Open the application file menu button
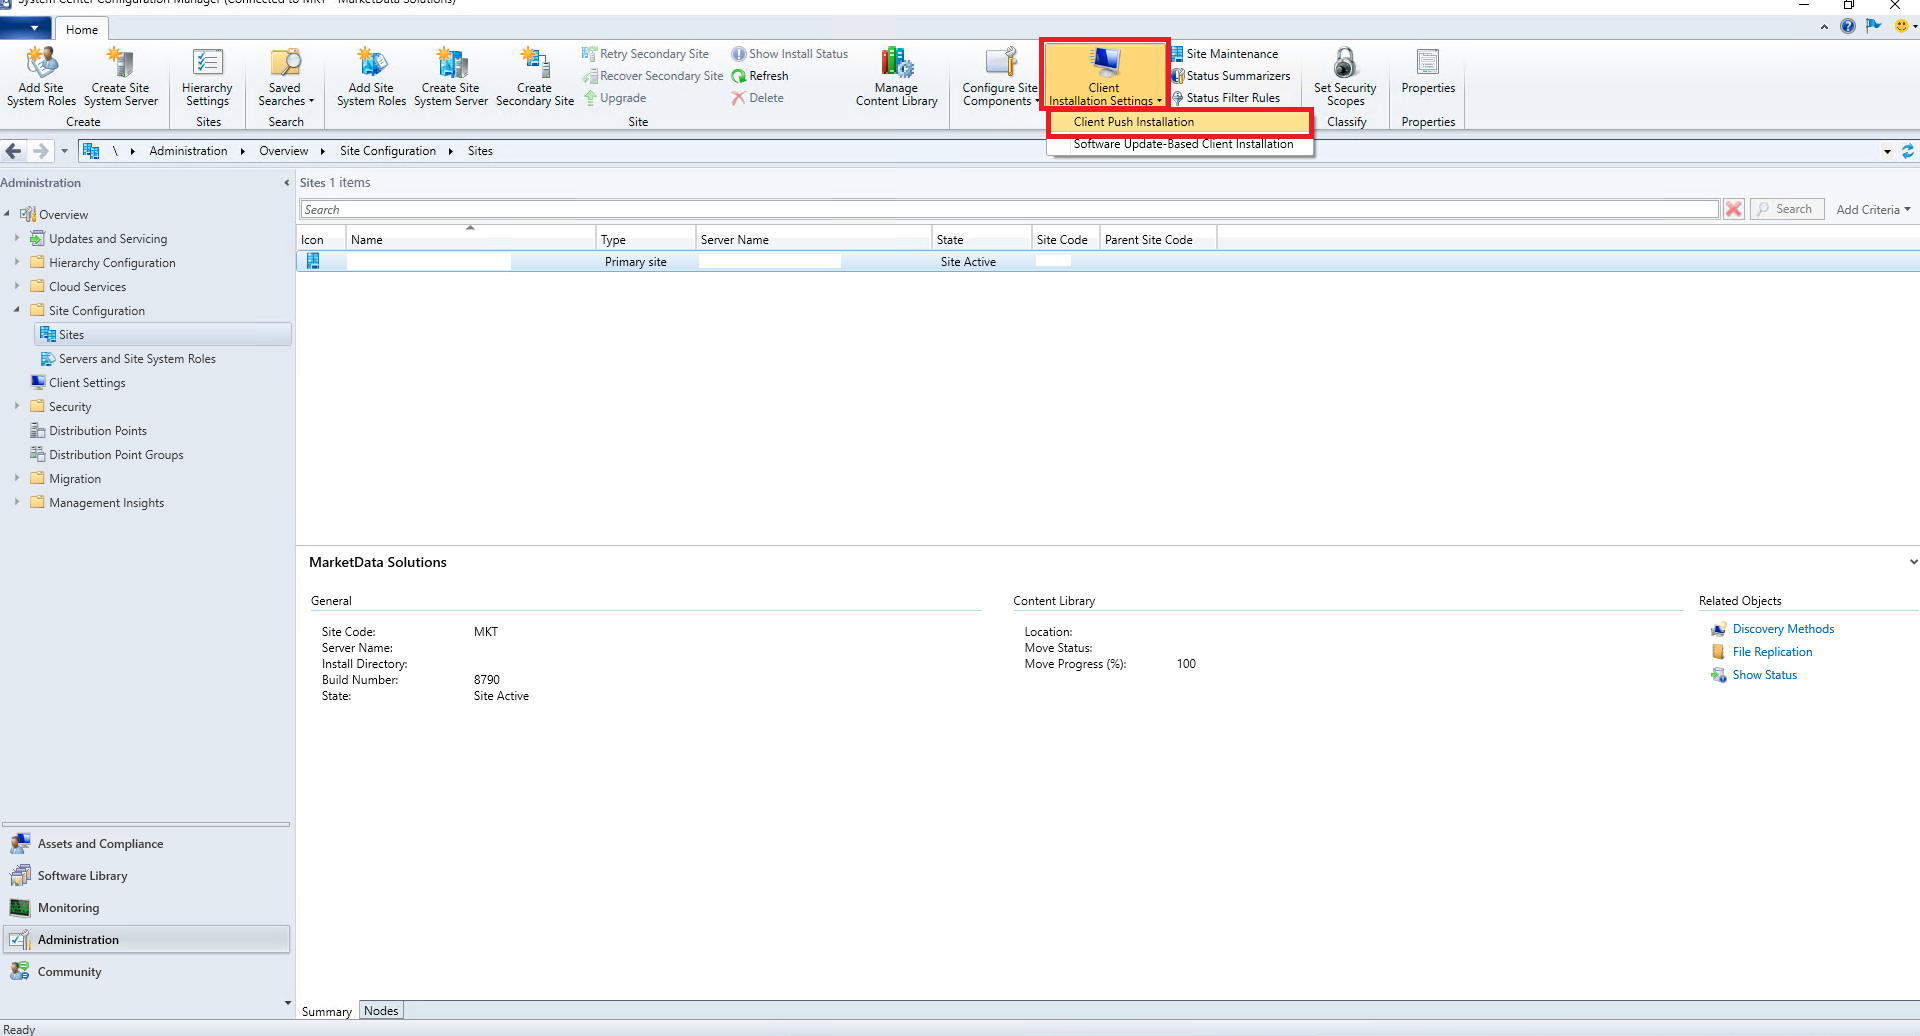 pyautogui.click(x=26, y=28)
